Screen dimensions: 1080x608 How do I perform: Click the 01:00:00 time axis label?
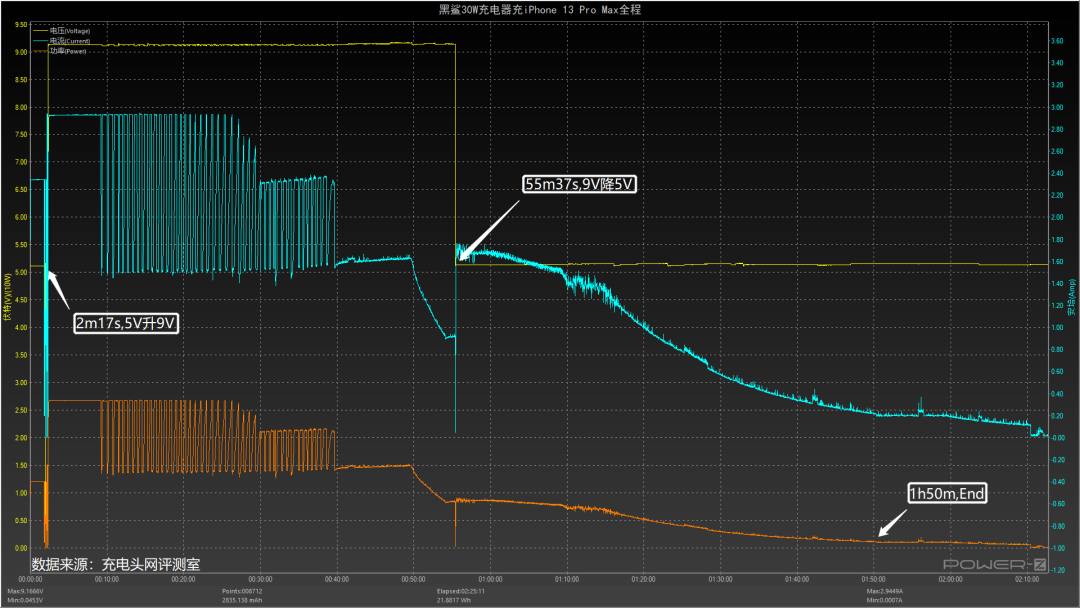tap(490, 580)
